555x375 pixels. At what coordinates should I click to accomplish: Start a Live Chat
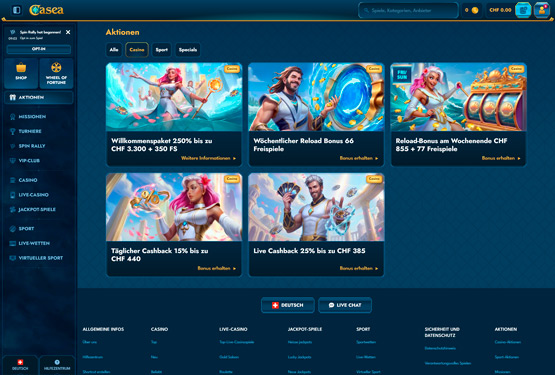point(345,305)
